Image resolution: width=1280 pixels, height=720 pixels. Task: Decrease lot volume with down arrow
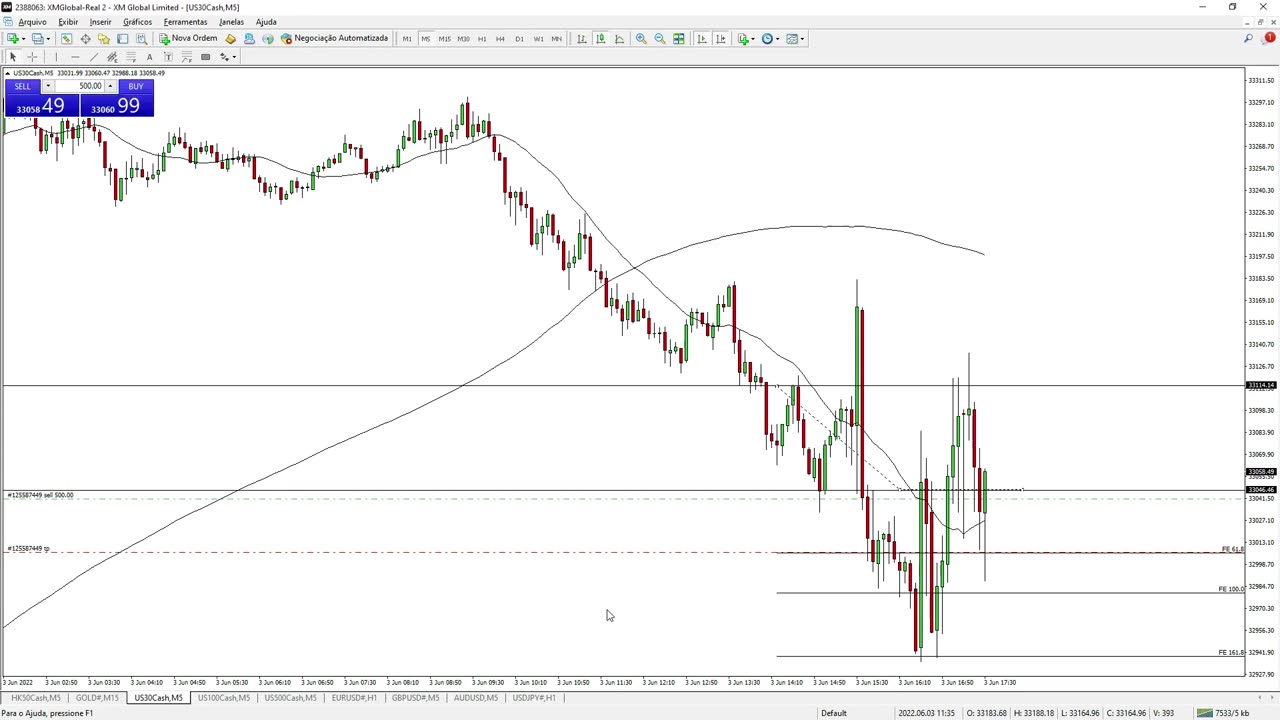[47, 86]
